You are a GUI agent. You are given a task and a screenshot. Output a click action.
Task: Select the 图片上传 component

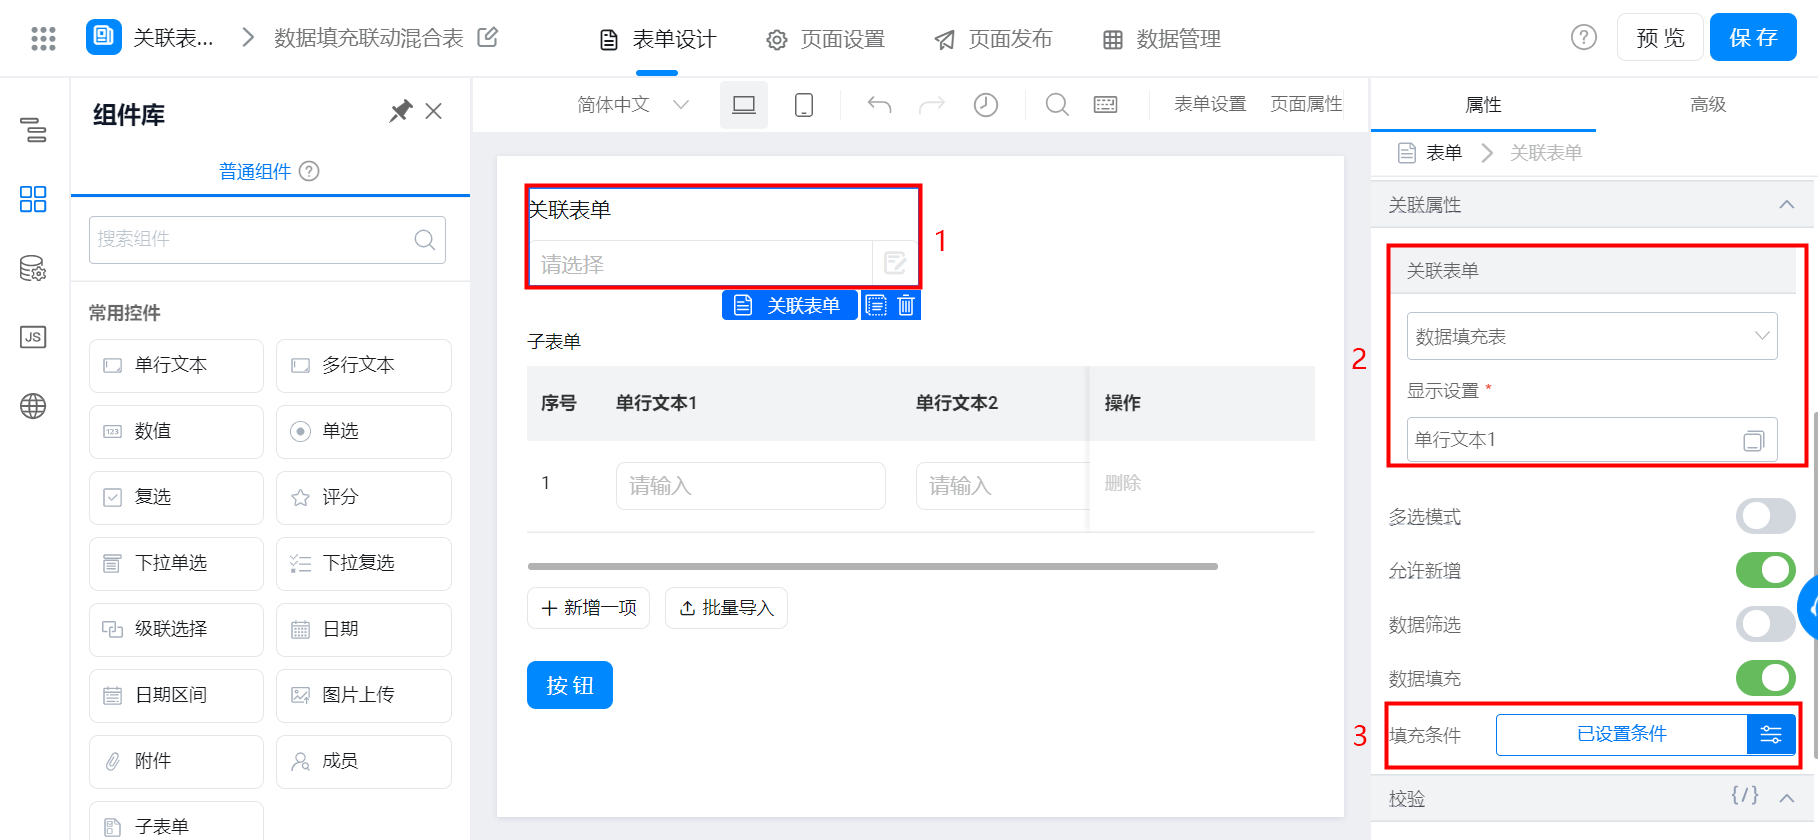click(x=364, y=696)
